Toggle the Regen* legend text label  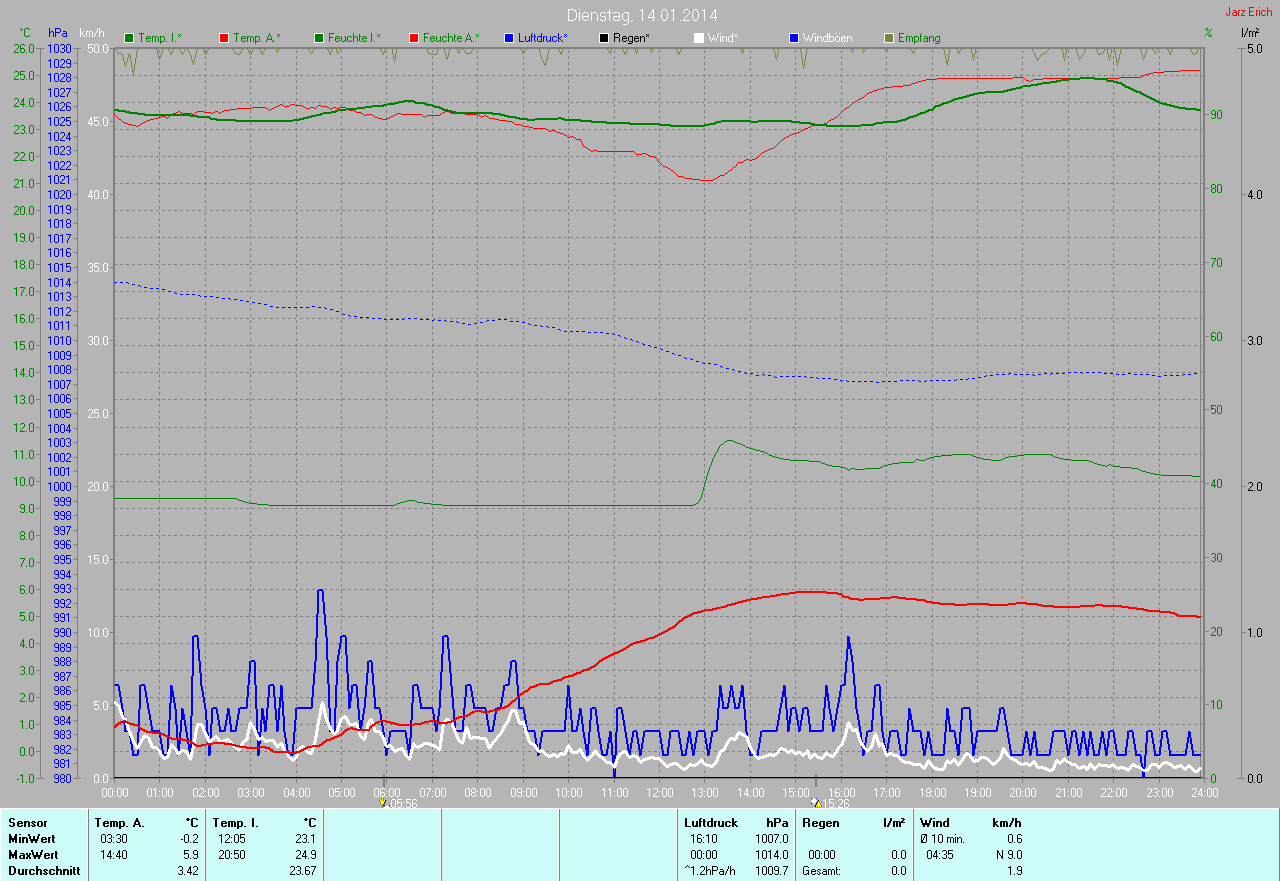631,38
